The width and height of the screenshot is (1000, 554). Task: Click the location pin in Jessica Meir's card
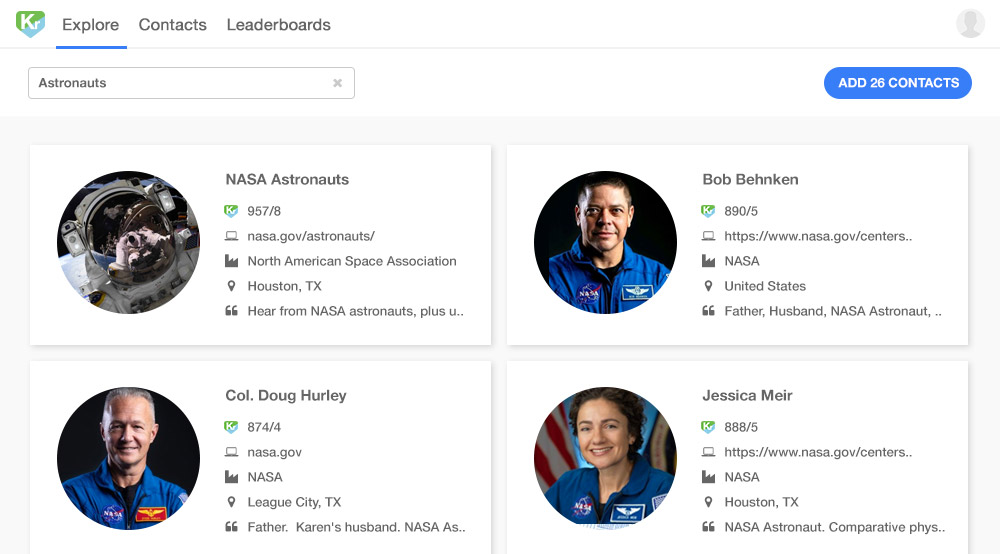click(x=709, y=502)
